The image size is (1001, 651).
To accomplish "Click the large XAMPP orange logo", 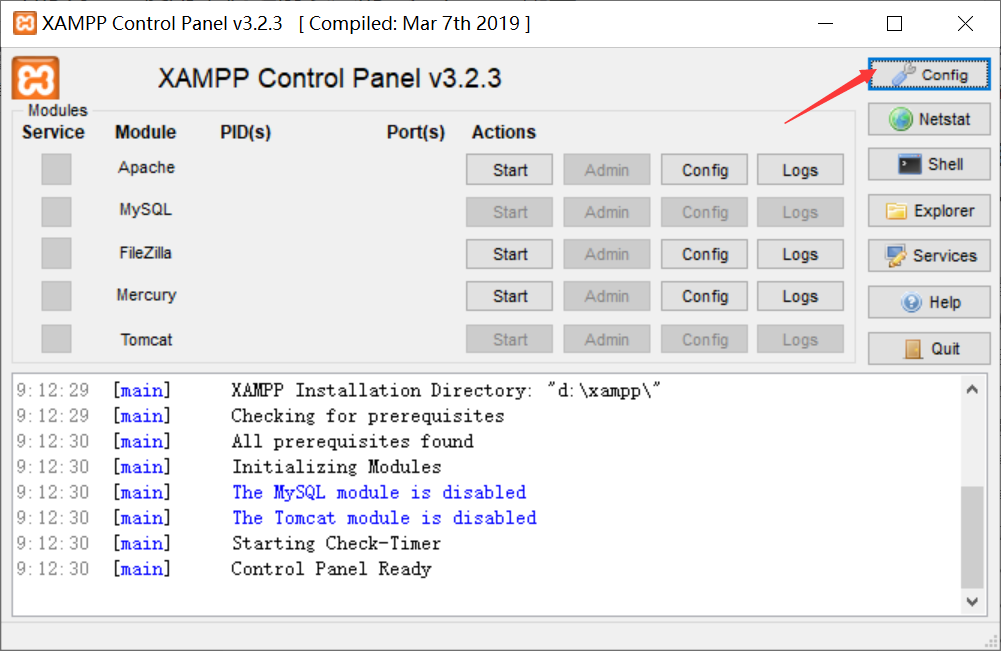I will (36, 79).
